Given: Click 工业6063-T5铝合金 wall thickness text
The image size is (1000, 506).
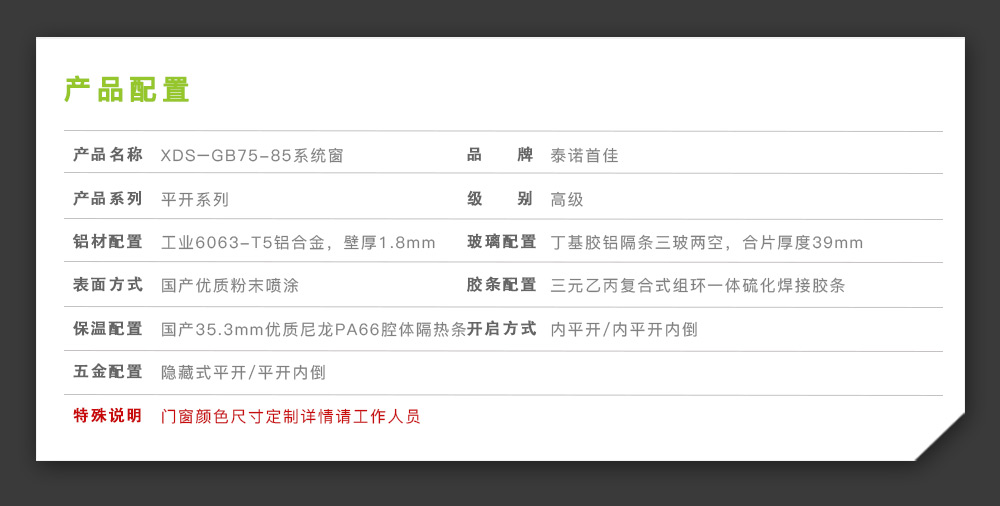Looking at the screenshot, I should (298, 243).
